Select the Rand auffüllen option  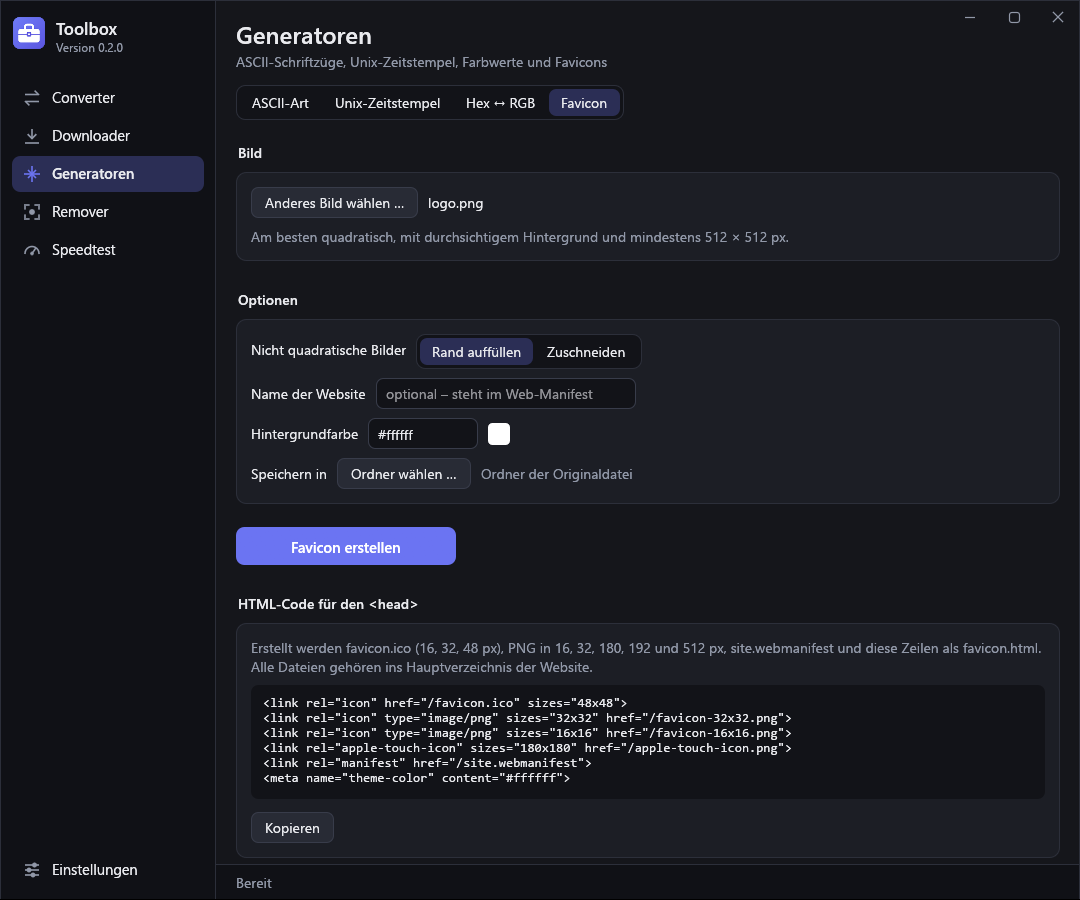click(476, 352)
